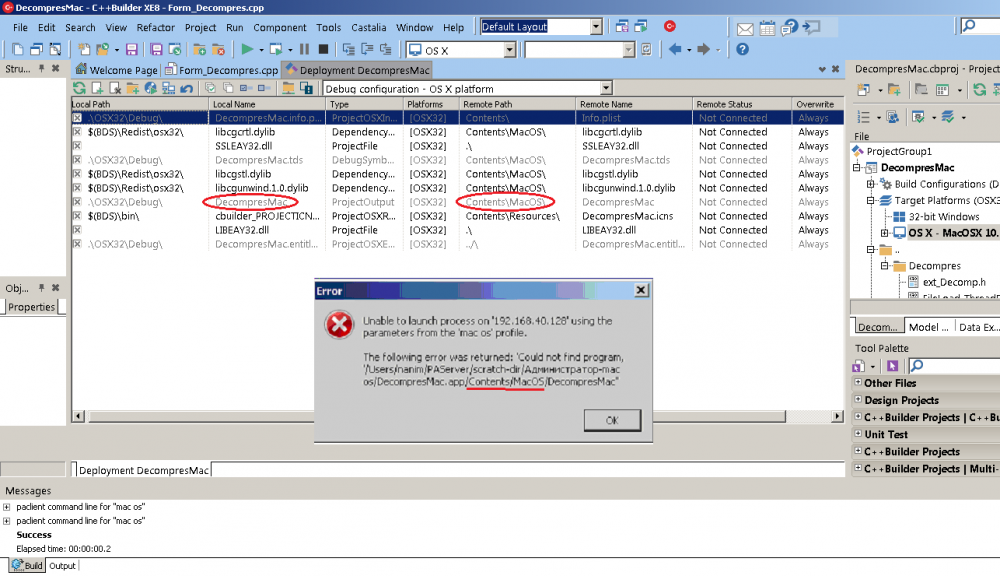
Task: Click the Local Name column header
Action: click(x=267, y=104)
